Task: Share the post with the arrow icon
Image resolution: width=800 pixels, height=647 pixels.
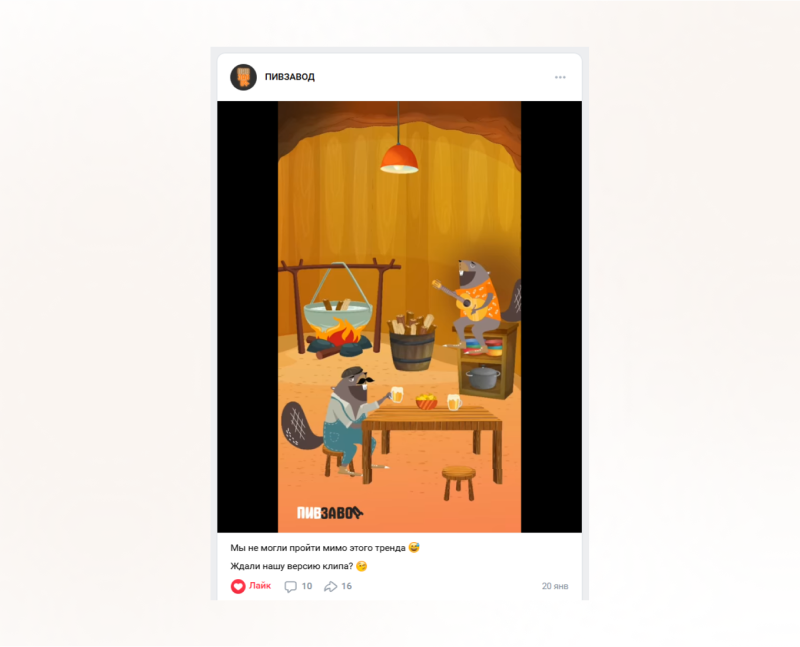Action: point(331,586)
